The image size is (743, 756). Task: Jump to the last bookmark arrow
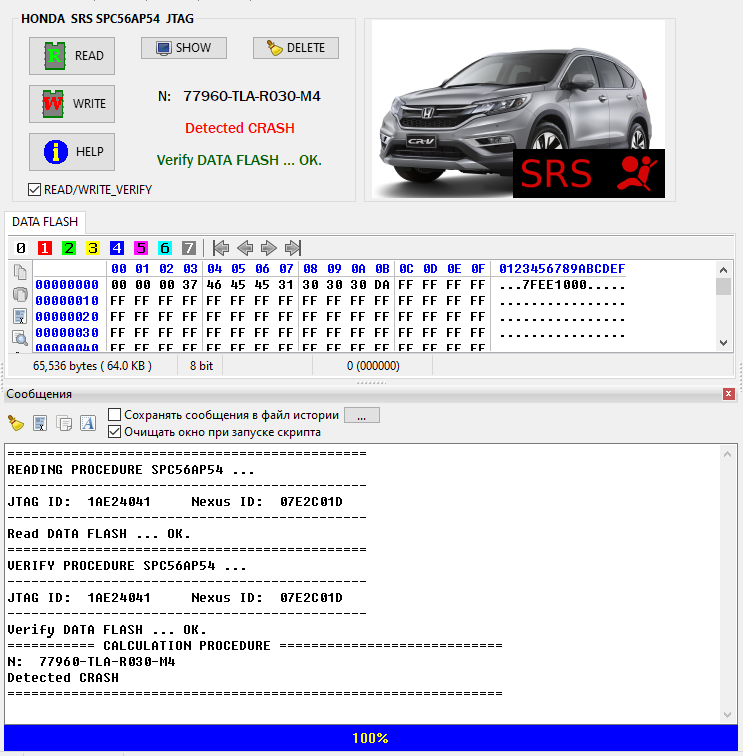click(293, 248)
